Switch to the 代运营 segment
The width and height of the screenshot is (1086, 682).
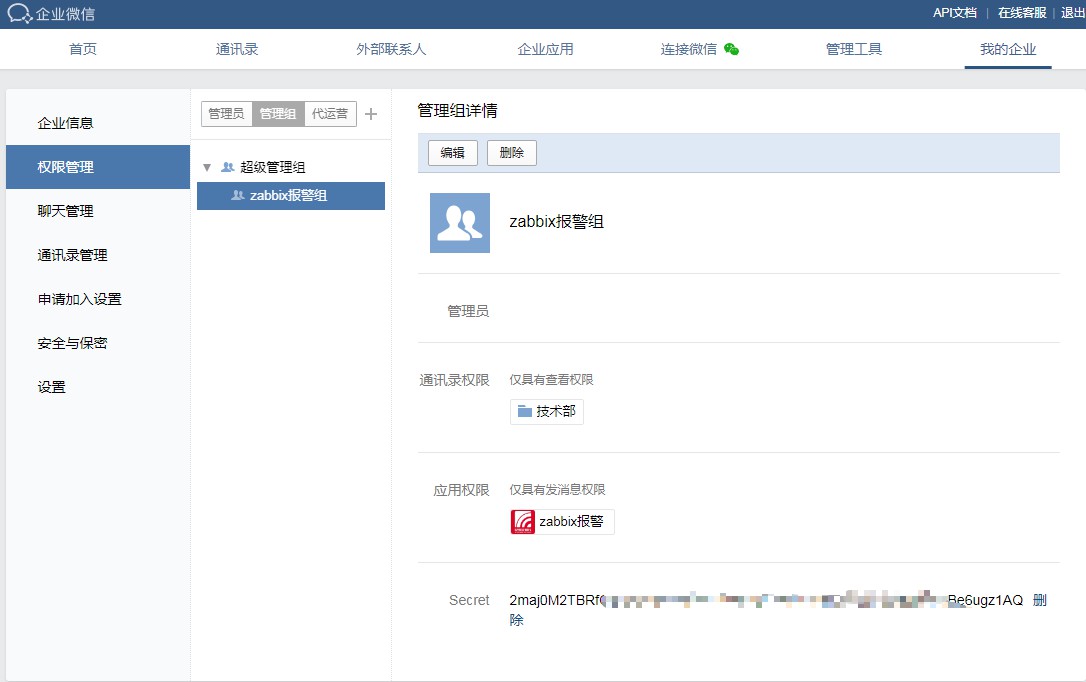click(330, 114)
